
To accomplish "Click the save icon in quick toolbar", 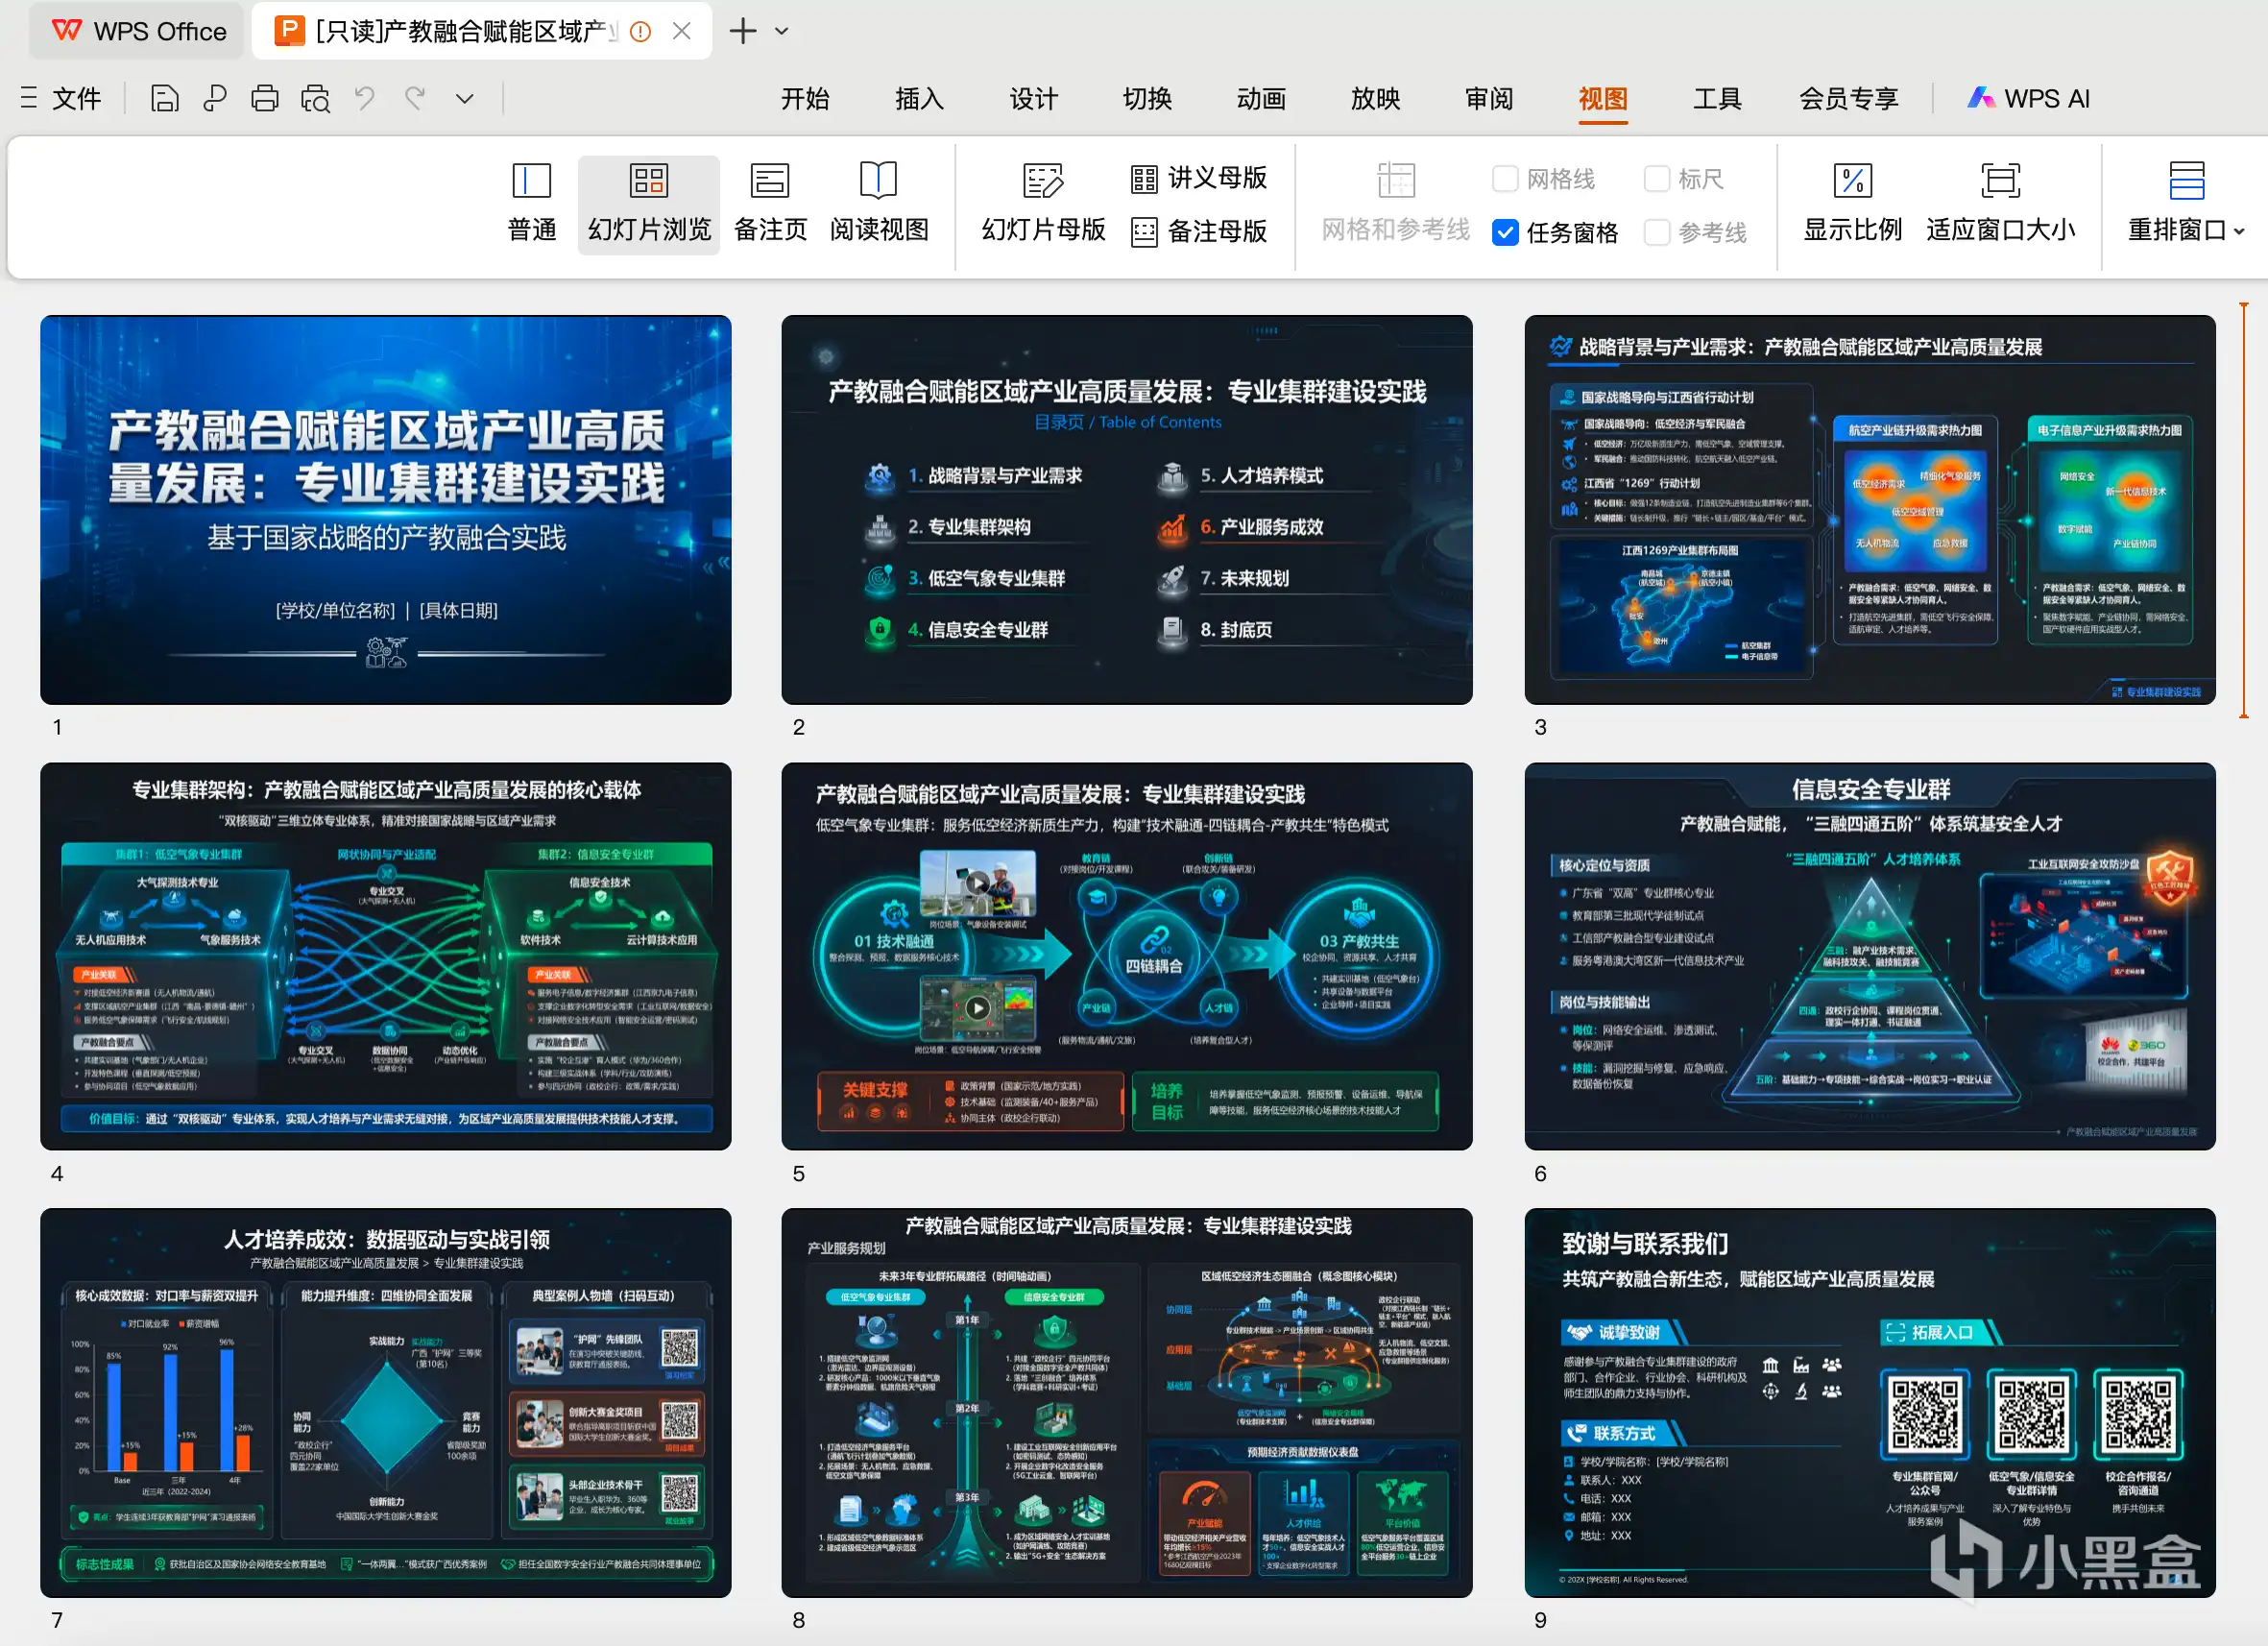I will [165, 98].
